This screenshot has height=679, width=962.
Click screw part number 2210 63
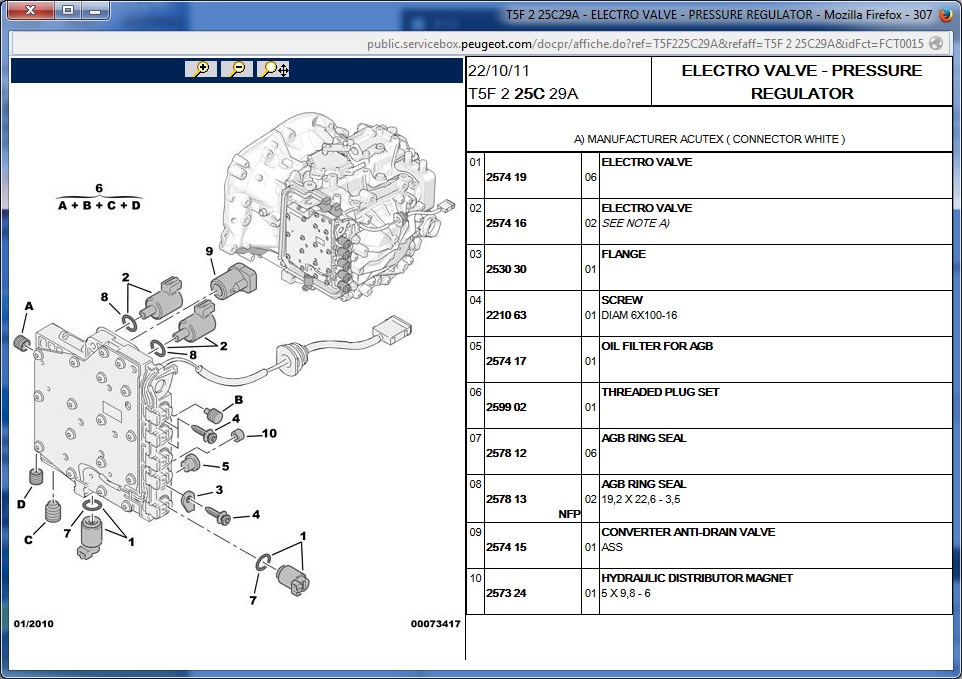pos(506,315)
